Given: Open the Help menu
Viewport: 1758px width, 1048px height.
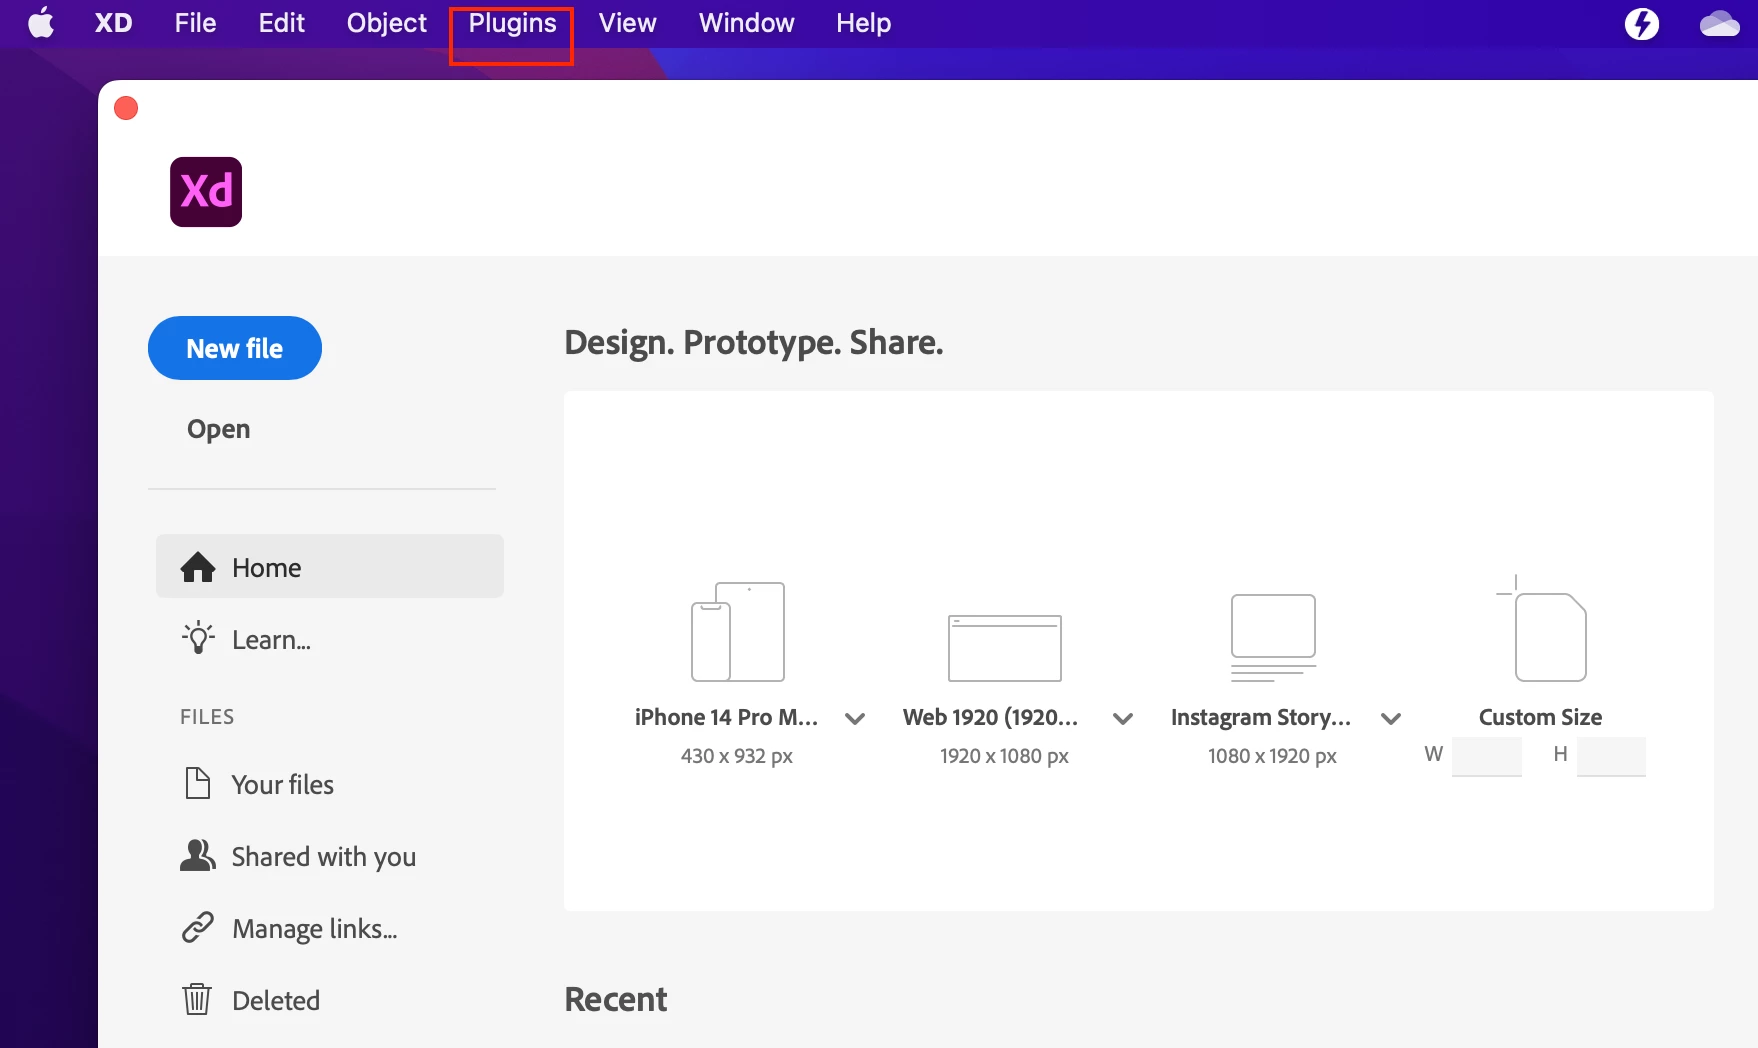Looking at the screenshot, I should 863,23.
